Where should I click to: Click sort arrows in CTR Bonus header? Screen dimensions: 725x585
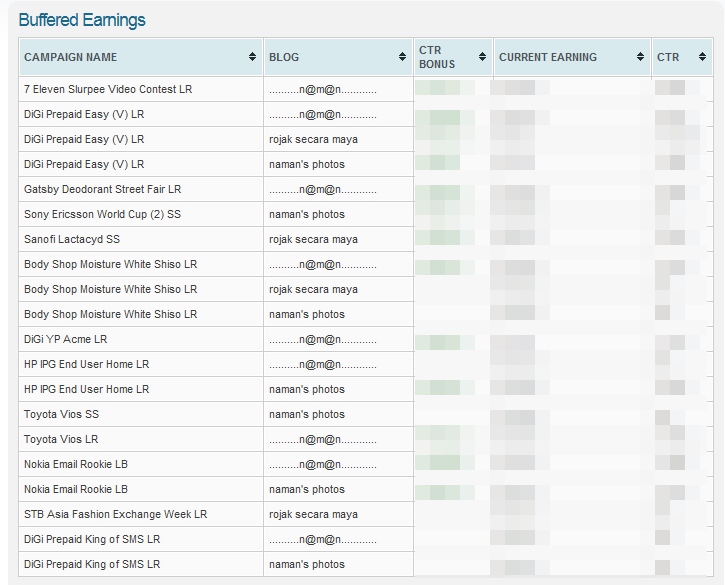click(x=482, y=57)
